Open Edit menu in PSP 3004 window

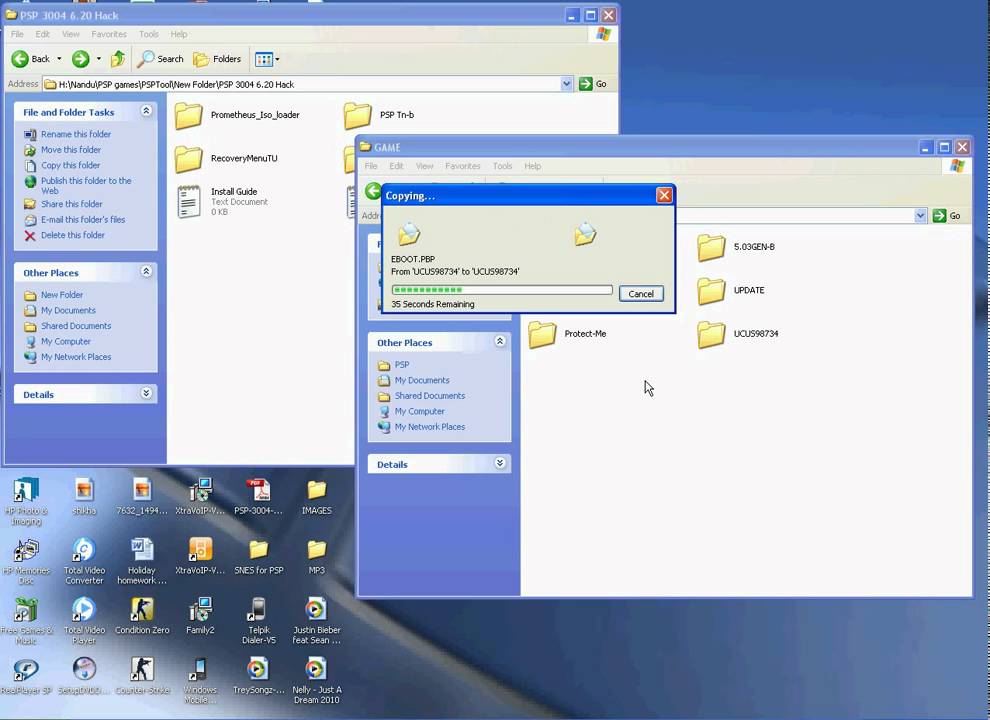[42, 34]
